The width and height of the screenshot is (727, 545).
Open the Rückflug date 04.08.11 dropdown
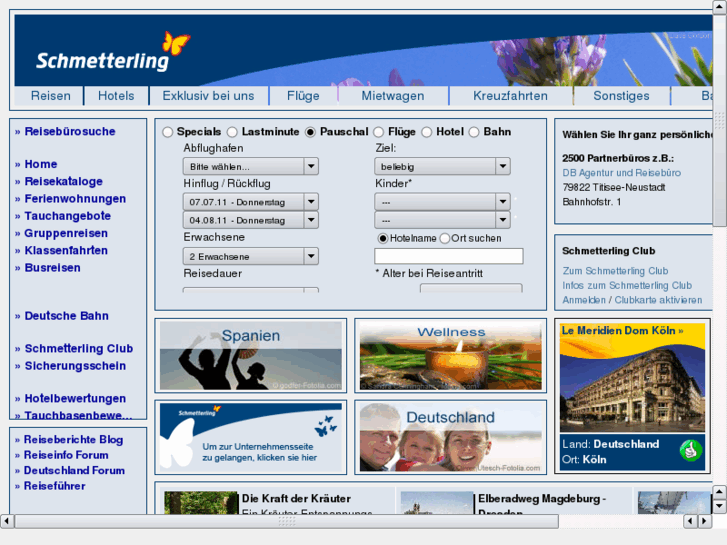[251, 220]
